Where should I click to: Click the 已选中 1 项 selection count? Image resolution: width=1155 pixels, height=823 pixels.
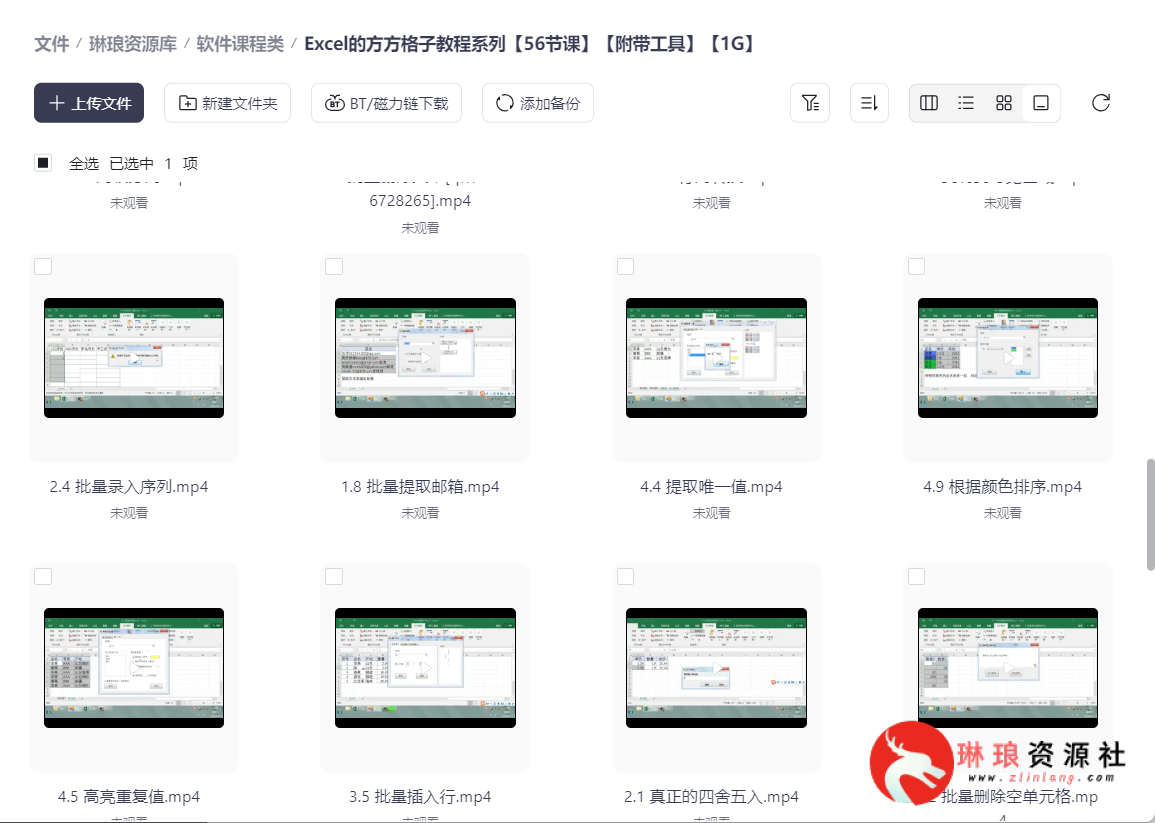click(153, 164)
